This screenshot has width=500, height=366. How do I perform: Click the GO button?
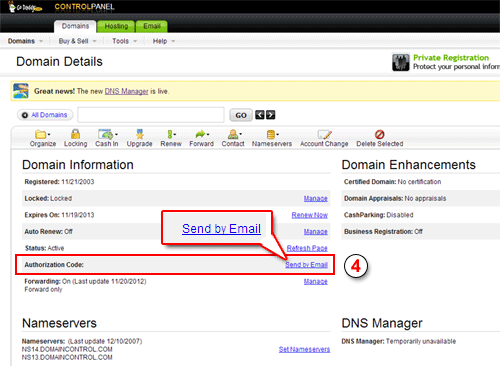coord(241,115)
